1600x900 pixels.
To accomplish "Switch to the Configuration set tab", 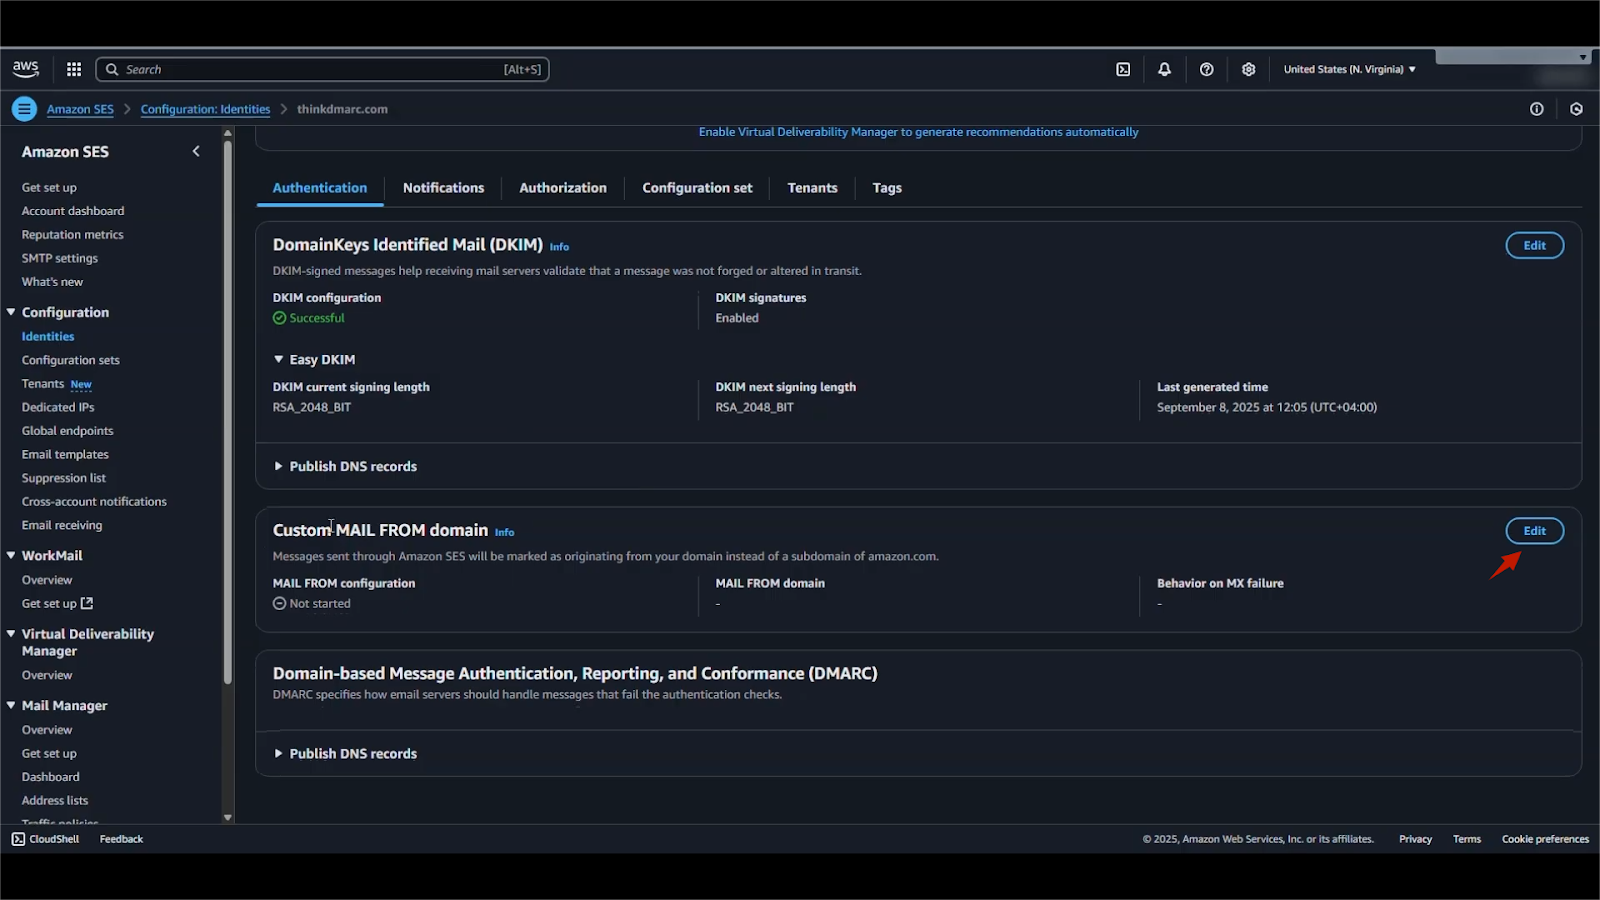I will click(697, 188).
